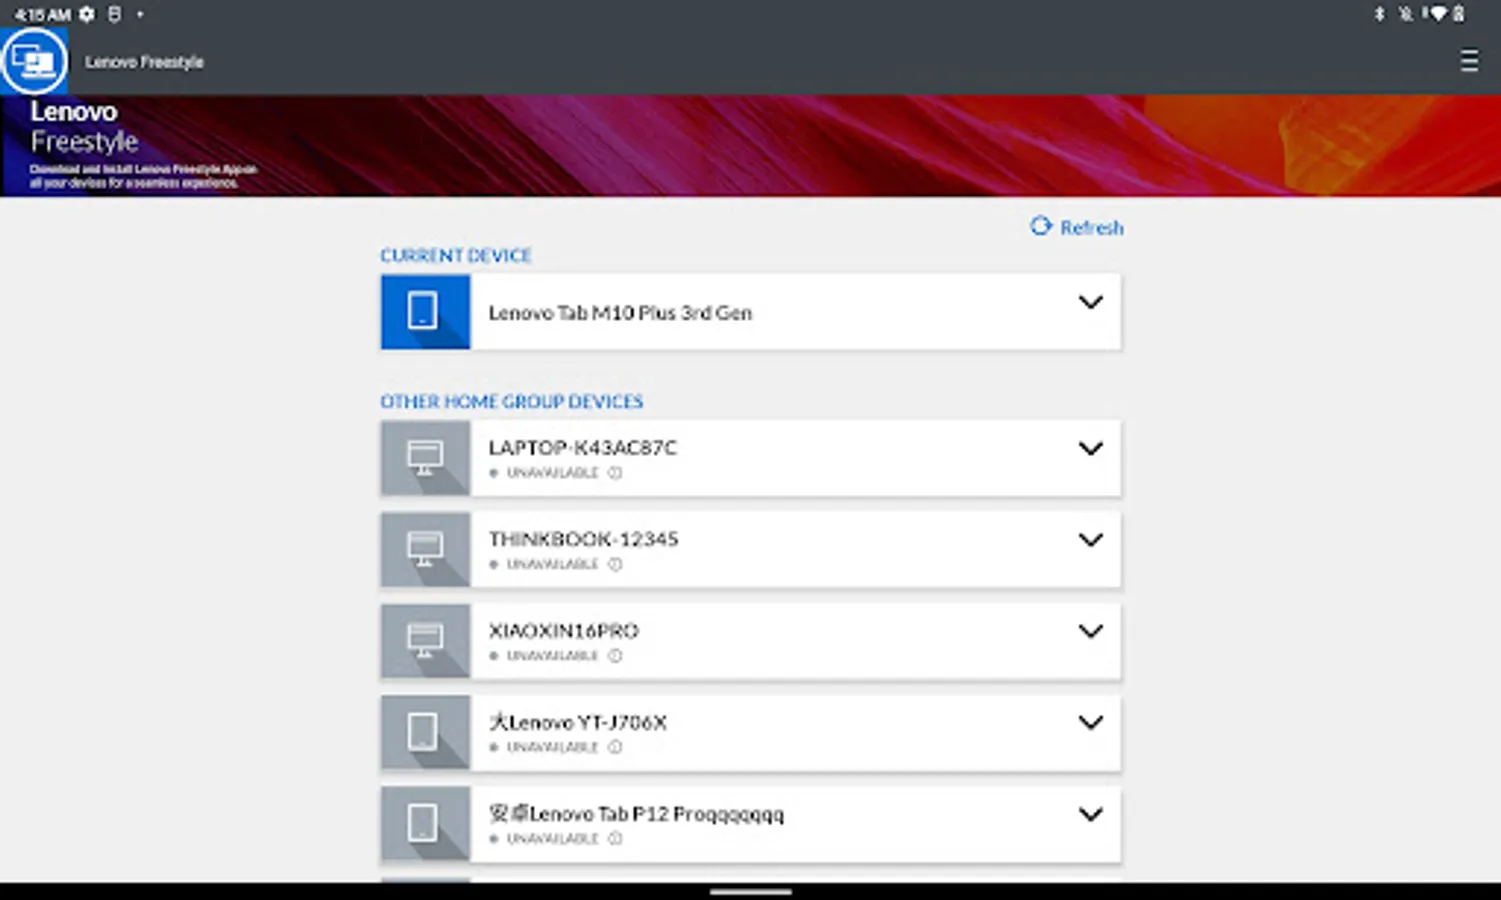This screenshot has width=1501, height=900.
Task: Select the Lenovo YT-J706X device name
Action: [577, 722]
